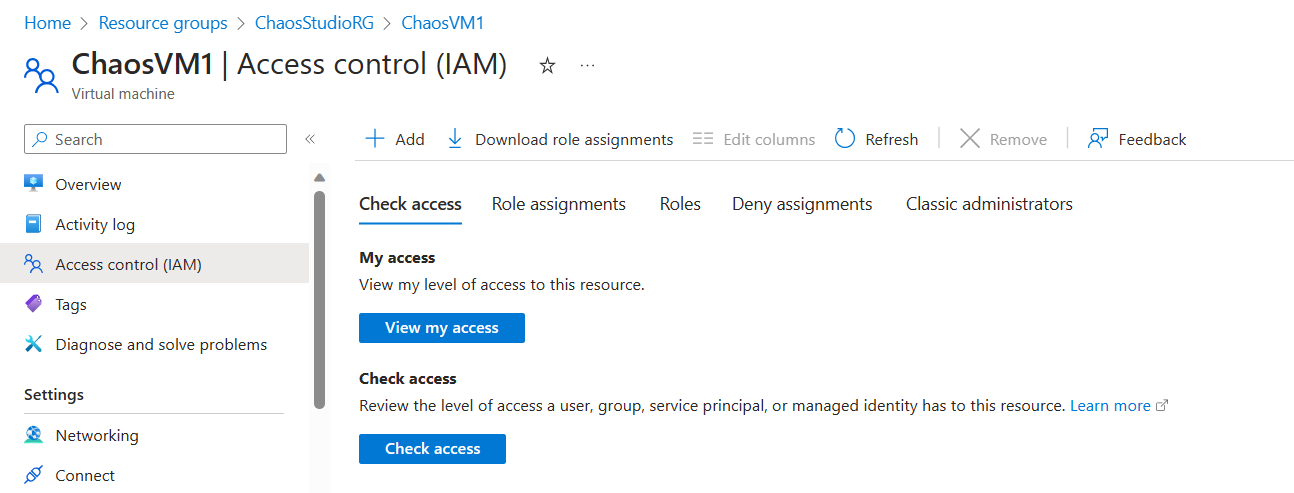This screenshot has width=1294, height=493.
Task: Select Tags in the left navigation
Action: pos(70,304)
